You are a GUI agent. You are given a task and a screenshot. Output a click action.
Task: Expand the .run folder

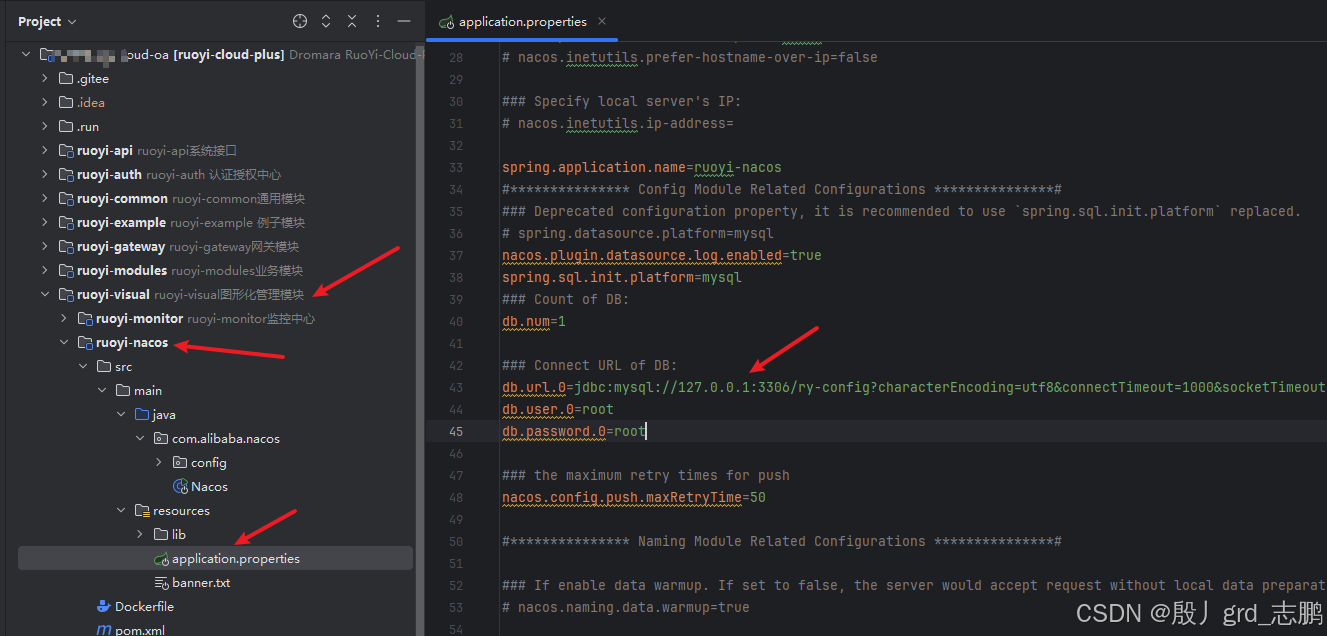point(45,126)
